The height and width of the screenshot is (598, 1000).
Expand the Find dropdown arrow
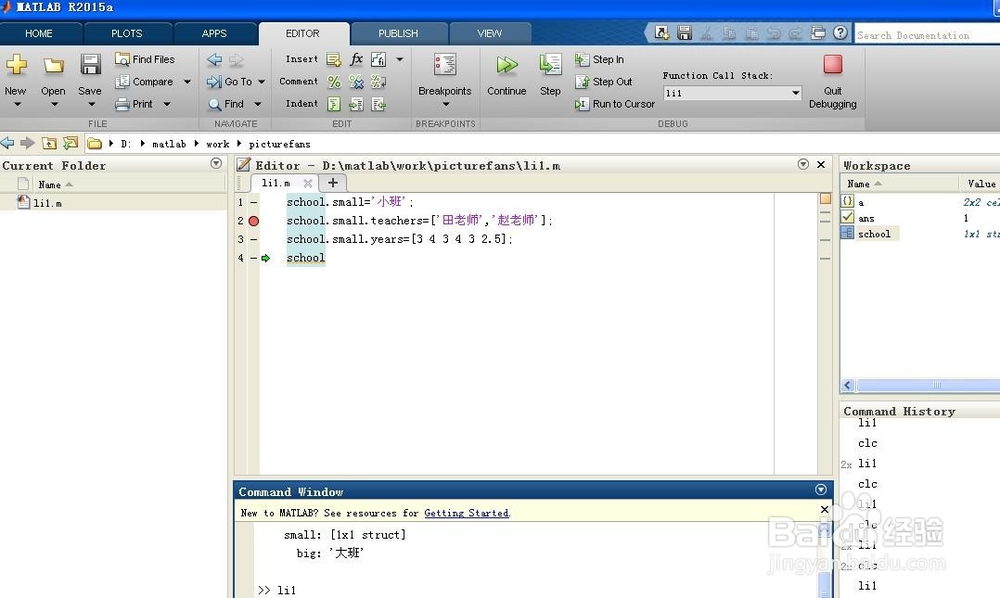pyautogui.click(x=258, y=104)
